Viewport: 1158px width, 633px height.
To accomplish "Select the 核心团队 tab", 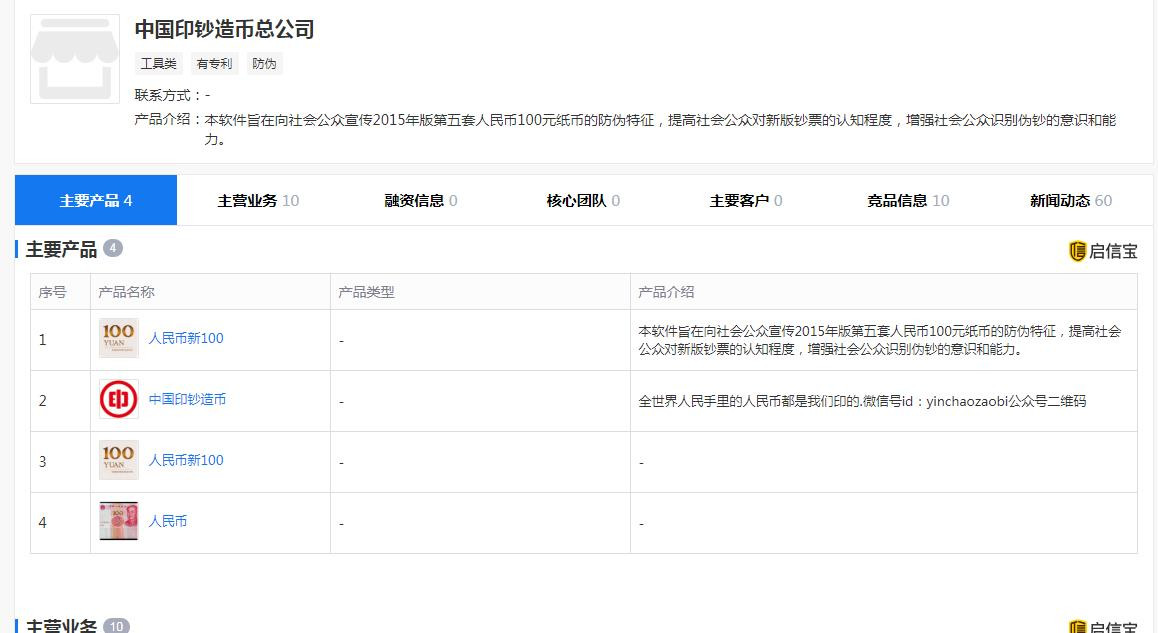I will click(x=583, y=201).
